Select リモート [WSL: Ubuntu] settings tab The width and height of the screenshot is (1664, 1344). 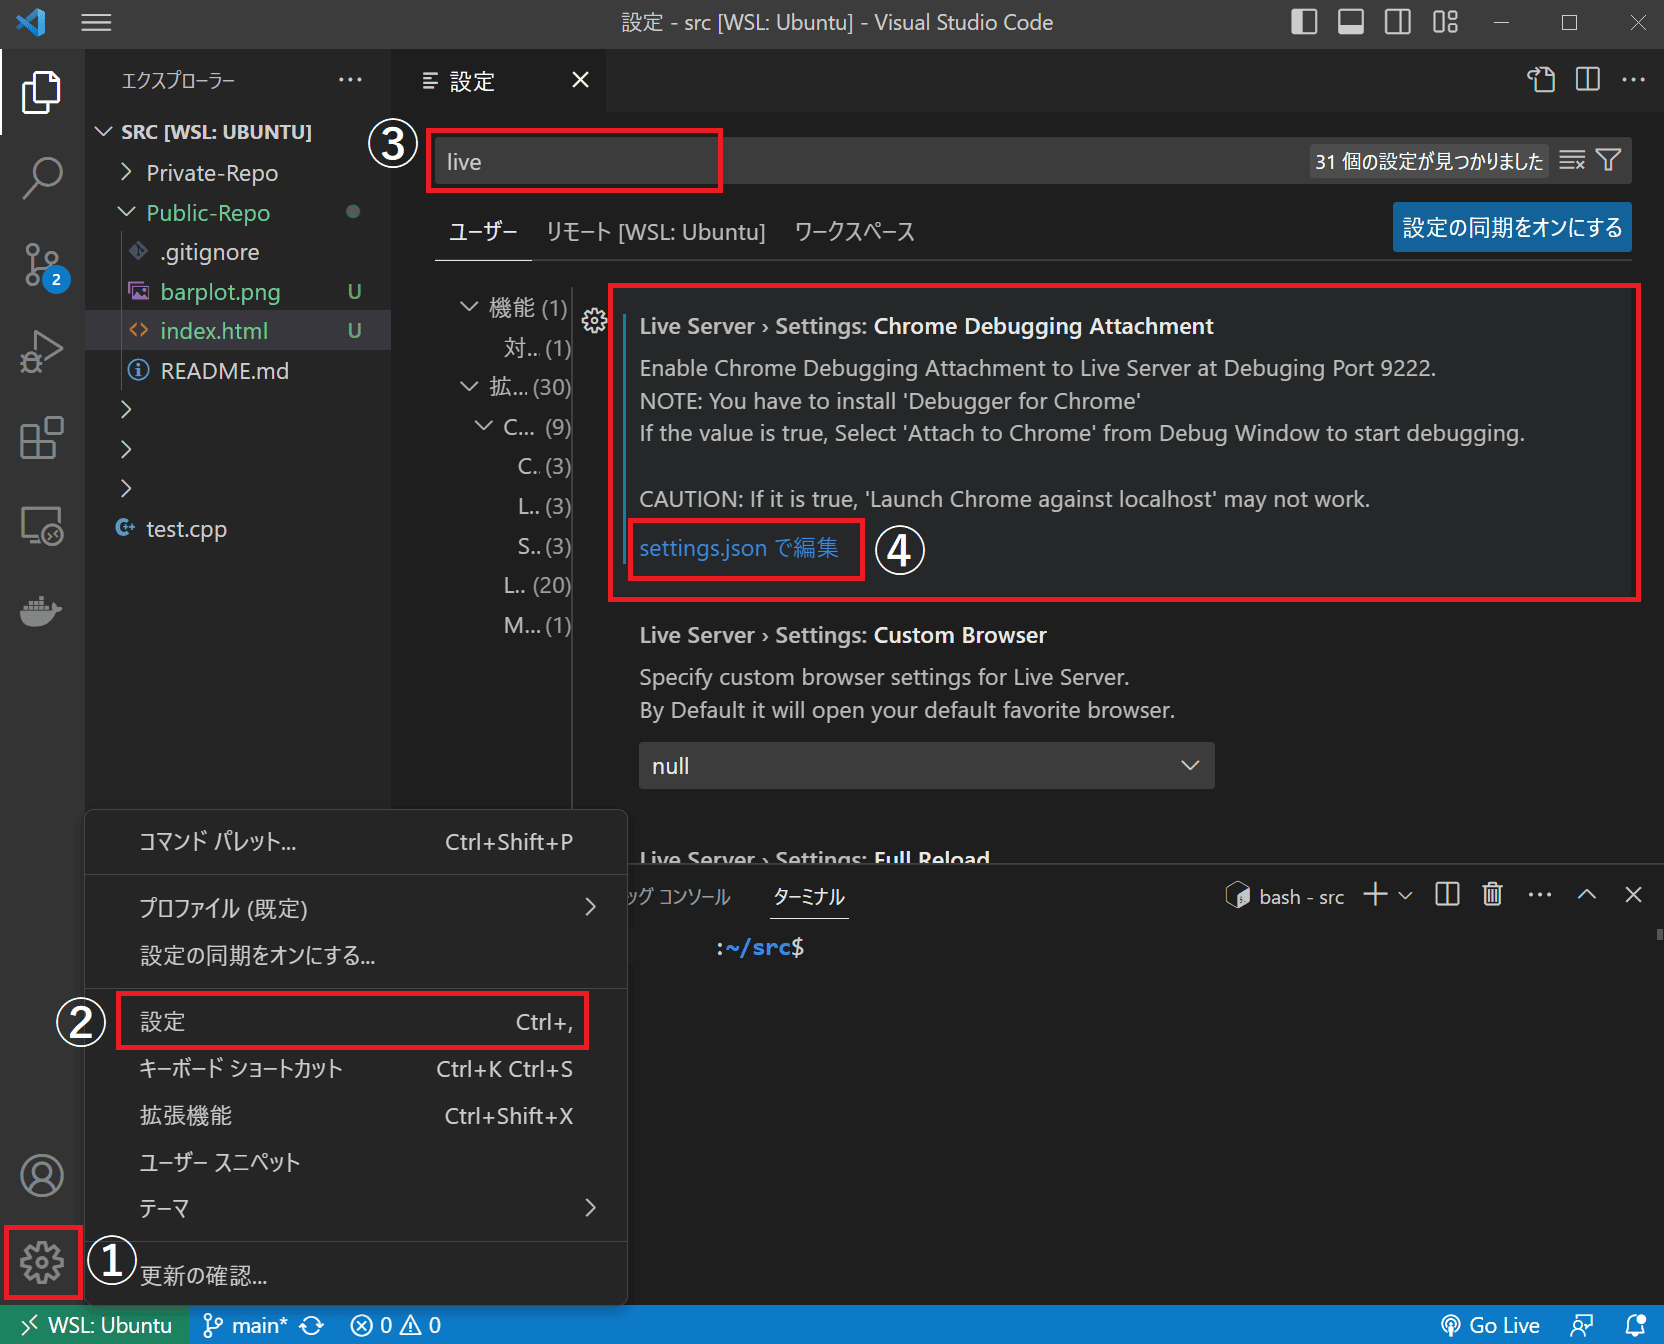(x=655, y=232)
